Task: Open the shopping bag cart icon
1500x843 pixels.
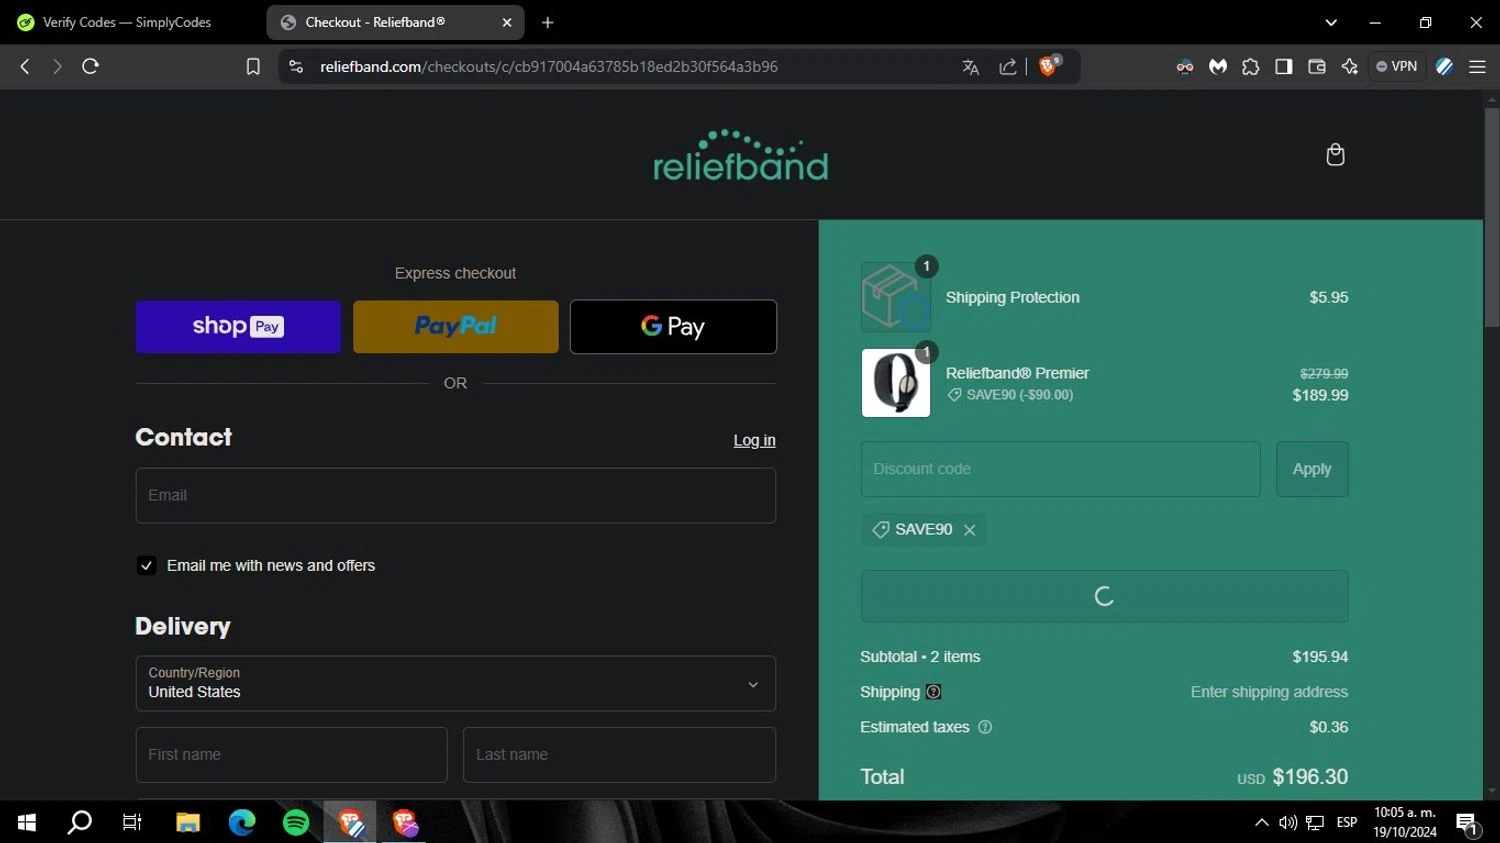Action: tap(1335, 155)
